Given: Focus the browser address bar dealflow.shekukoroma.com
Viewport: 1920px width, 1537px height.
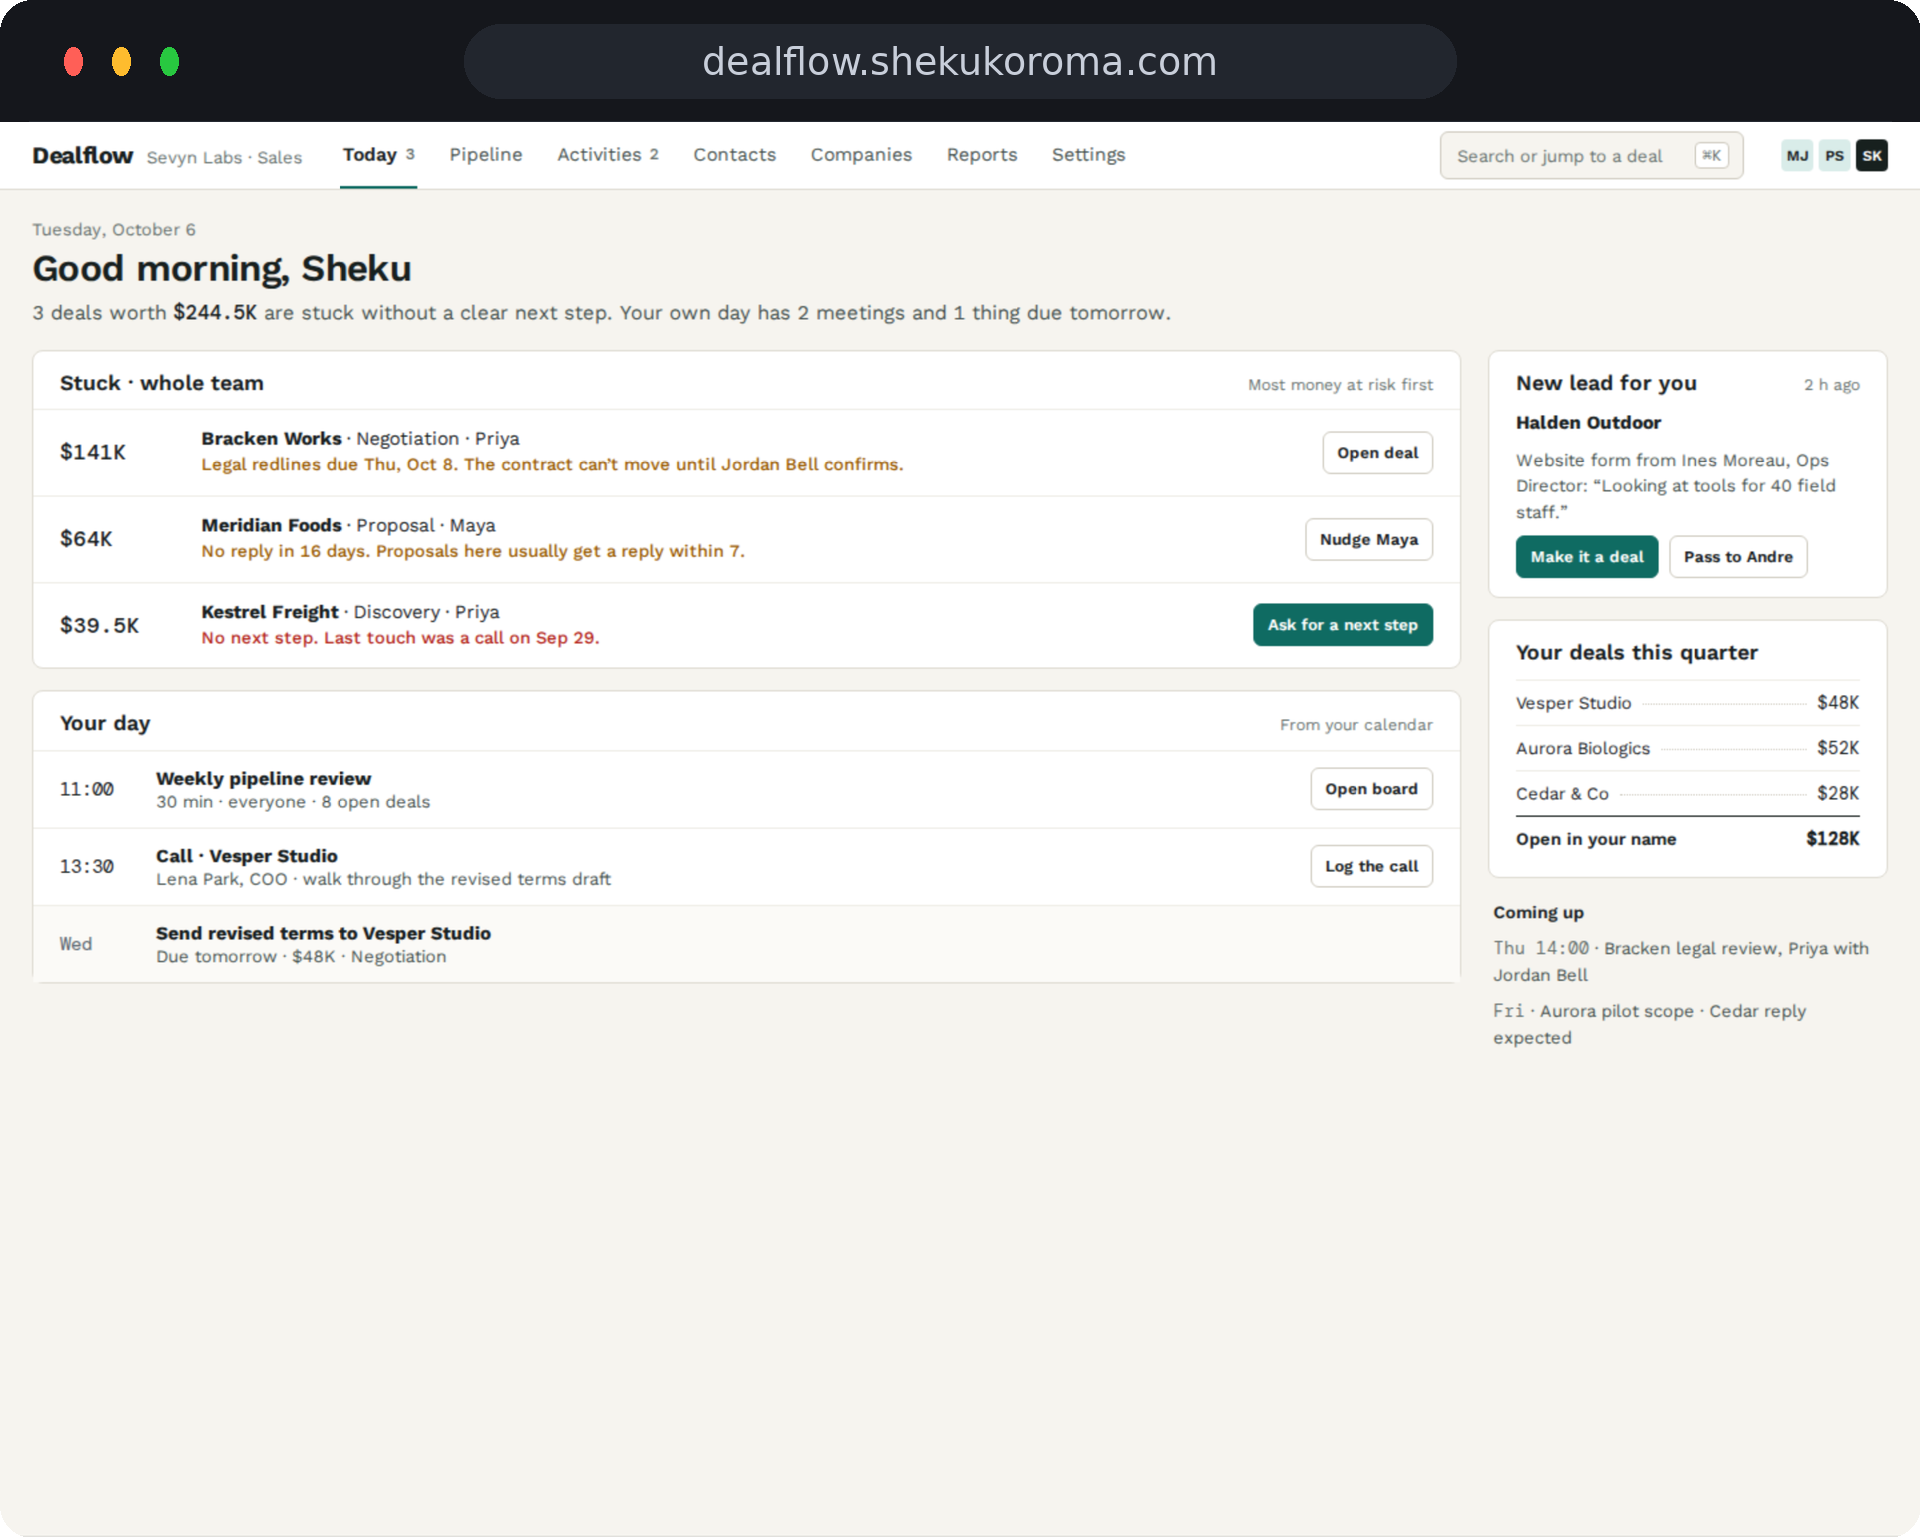Looking at the screenshot, I should (x=960, y=62).
